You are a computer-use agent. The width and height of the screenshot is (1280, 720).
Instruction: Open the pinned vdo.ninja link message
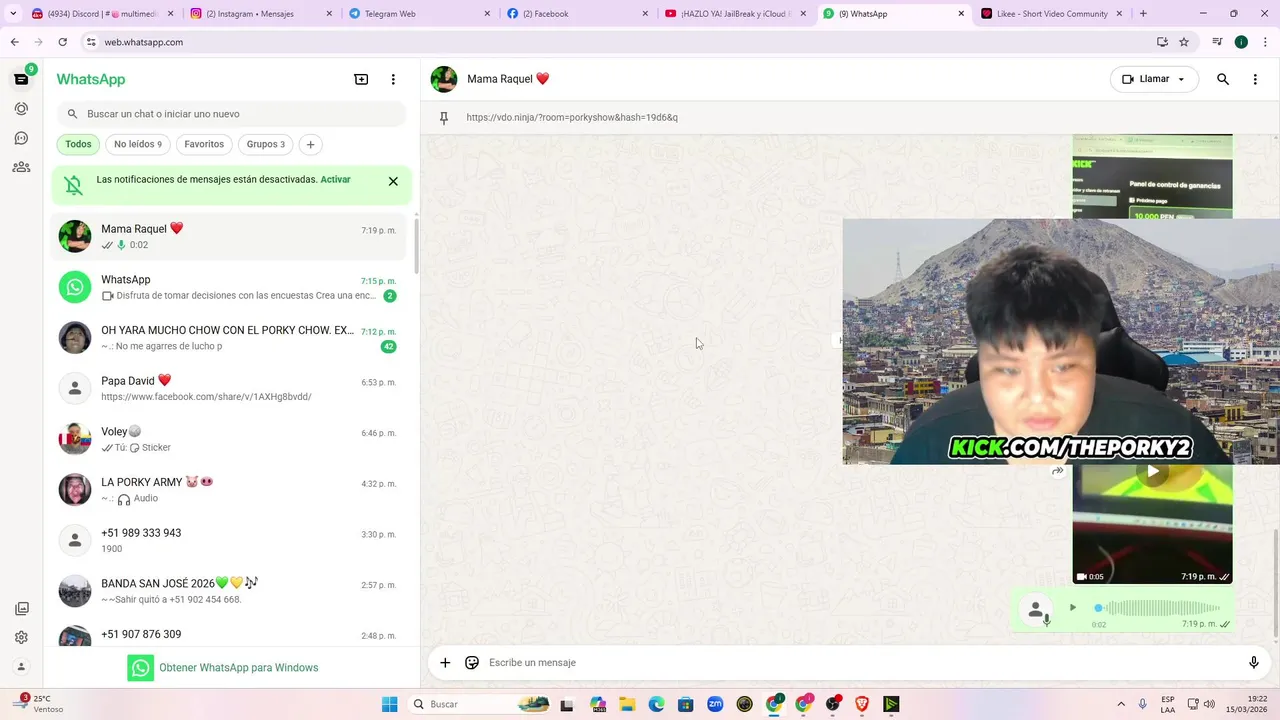[572, 117]
